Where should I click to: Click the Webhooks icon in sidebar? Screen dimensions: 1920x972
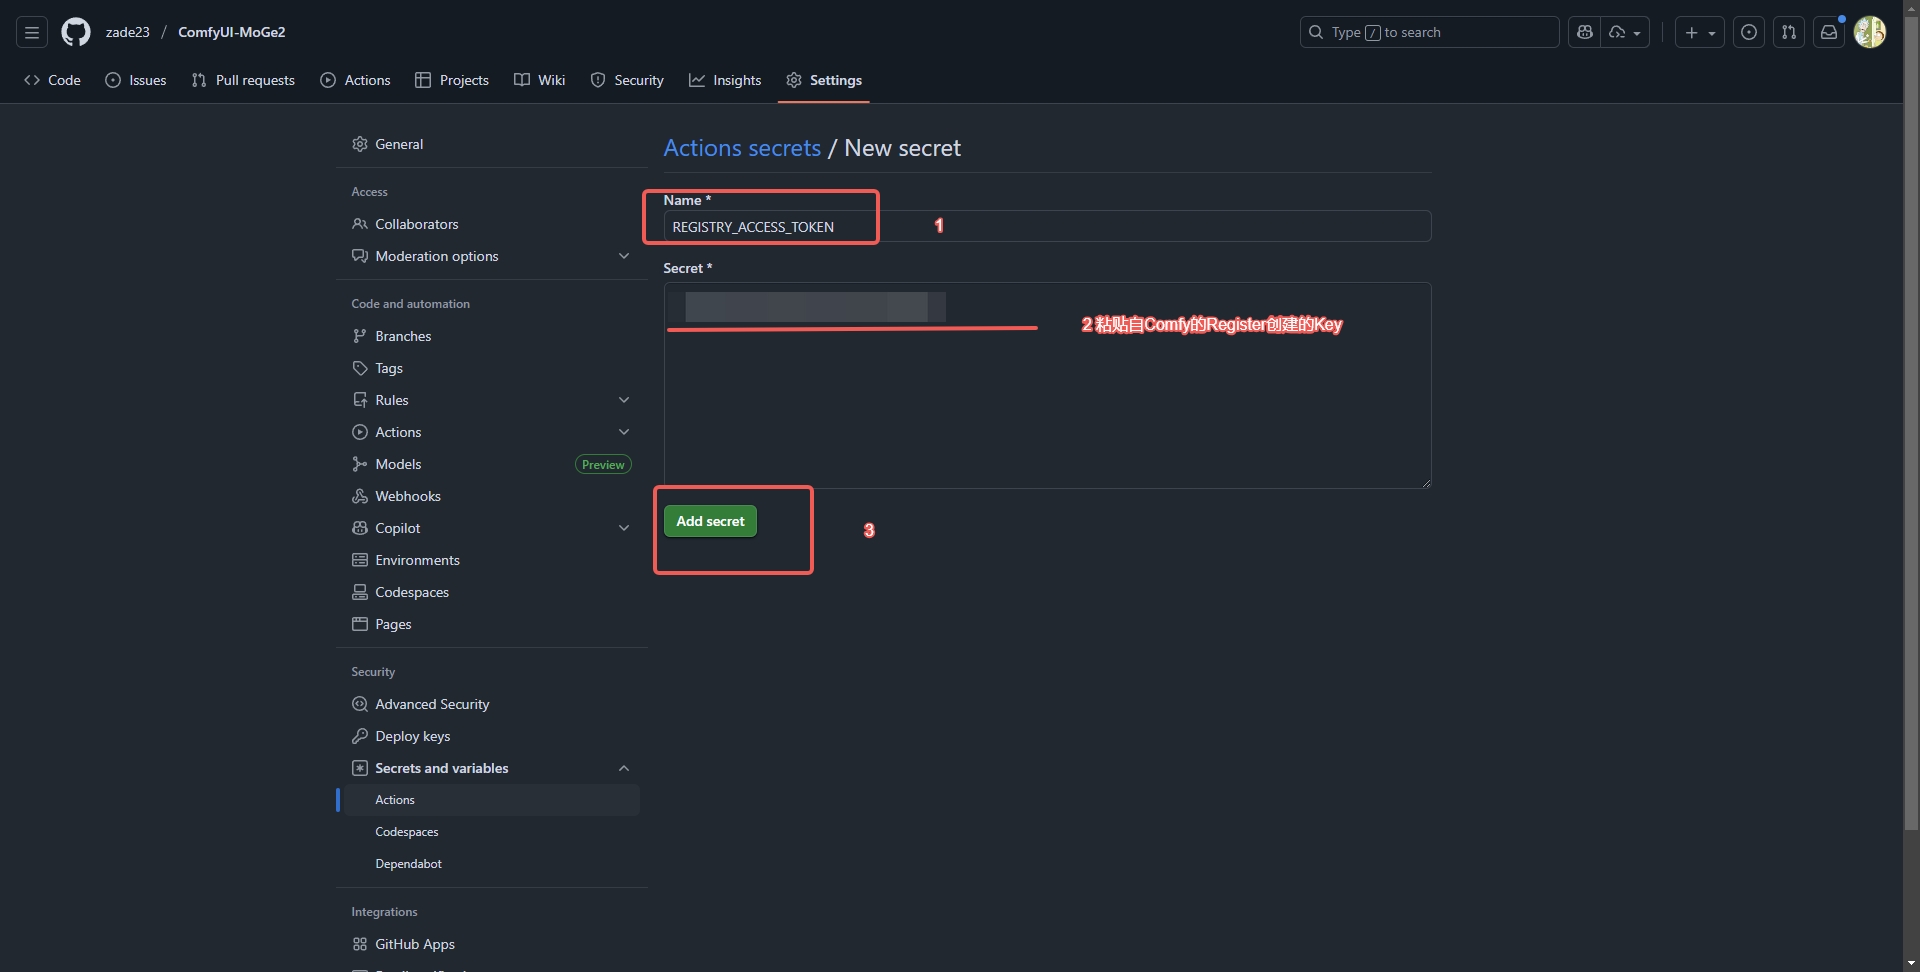pos(360,496)
